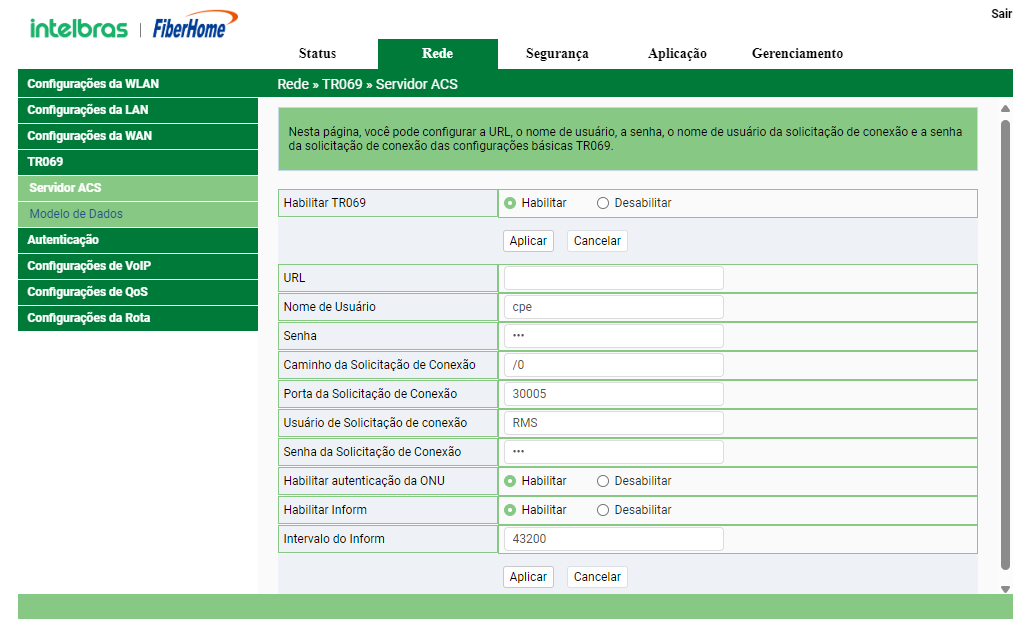
Task: Click the vertical scrollbar thumb
Action: (1006, 345)
